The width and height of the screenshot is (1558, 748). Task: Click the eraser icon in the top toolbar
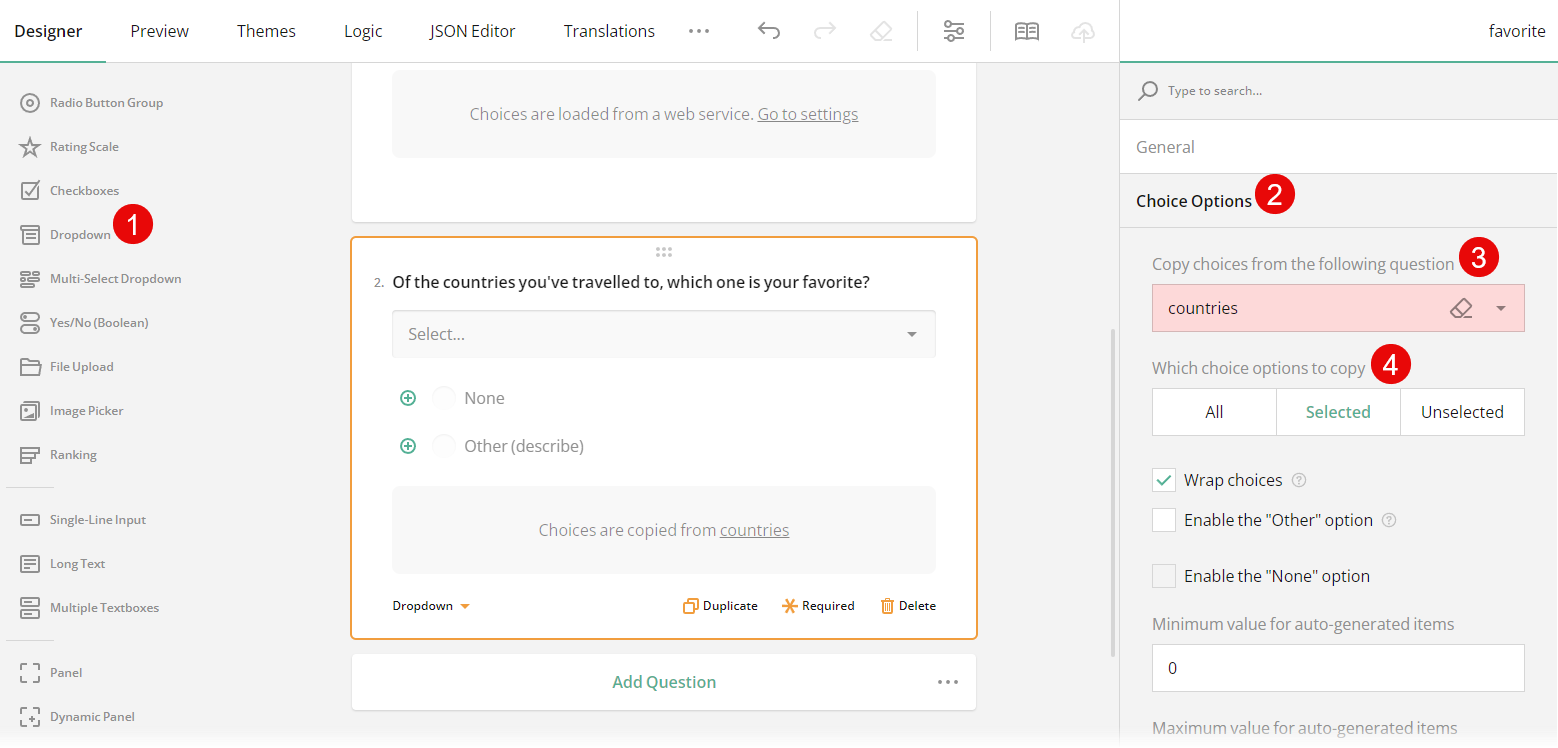pos(881,31)
